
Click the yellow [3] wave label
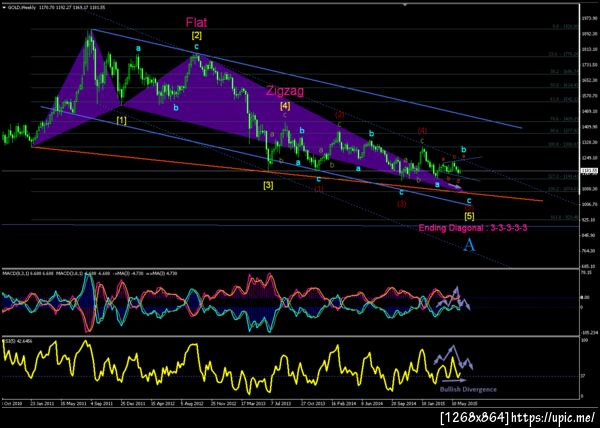pyautogui.click(x=268, y=186)
